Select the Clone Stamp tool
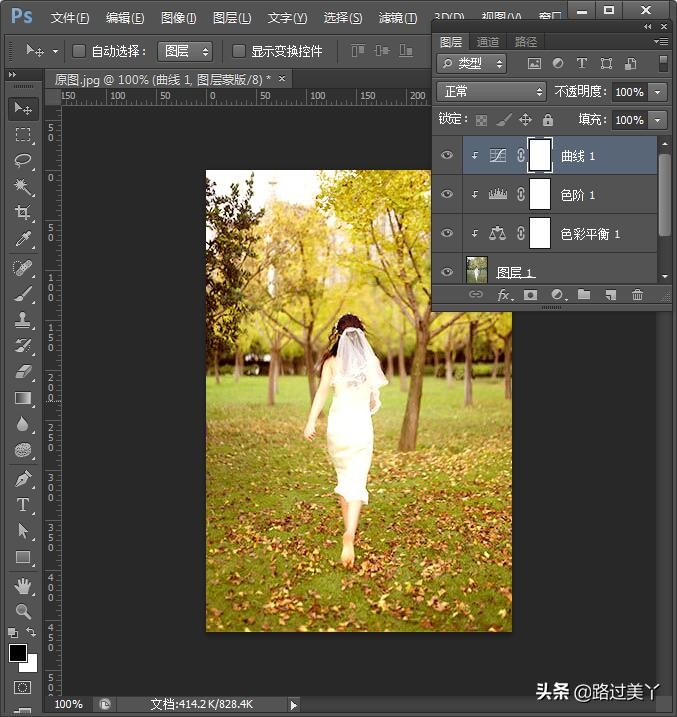 [x=23, y=320]
